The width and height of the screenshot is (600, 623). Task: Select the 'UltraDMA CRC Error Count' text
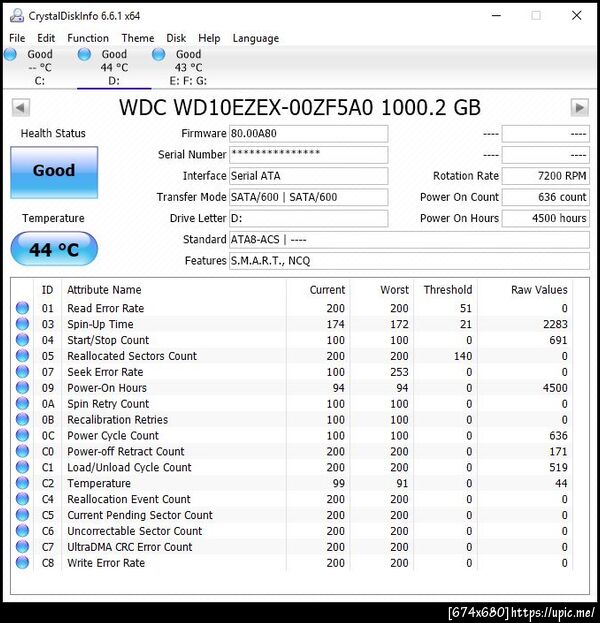(130, 547)
